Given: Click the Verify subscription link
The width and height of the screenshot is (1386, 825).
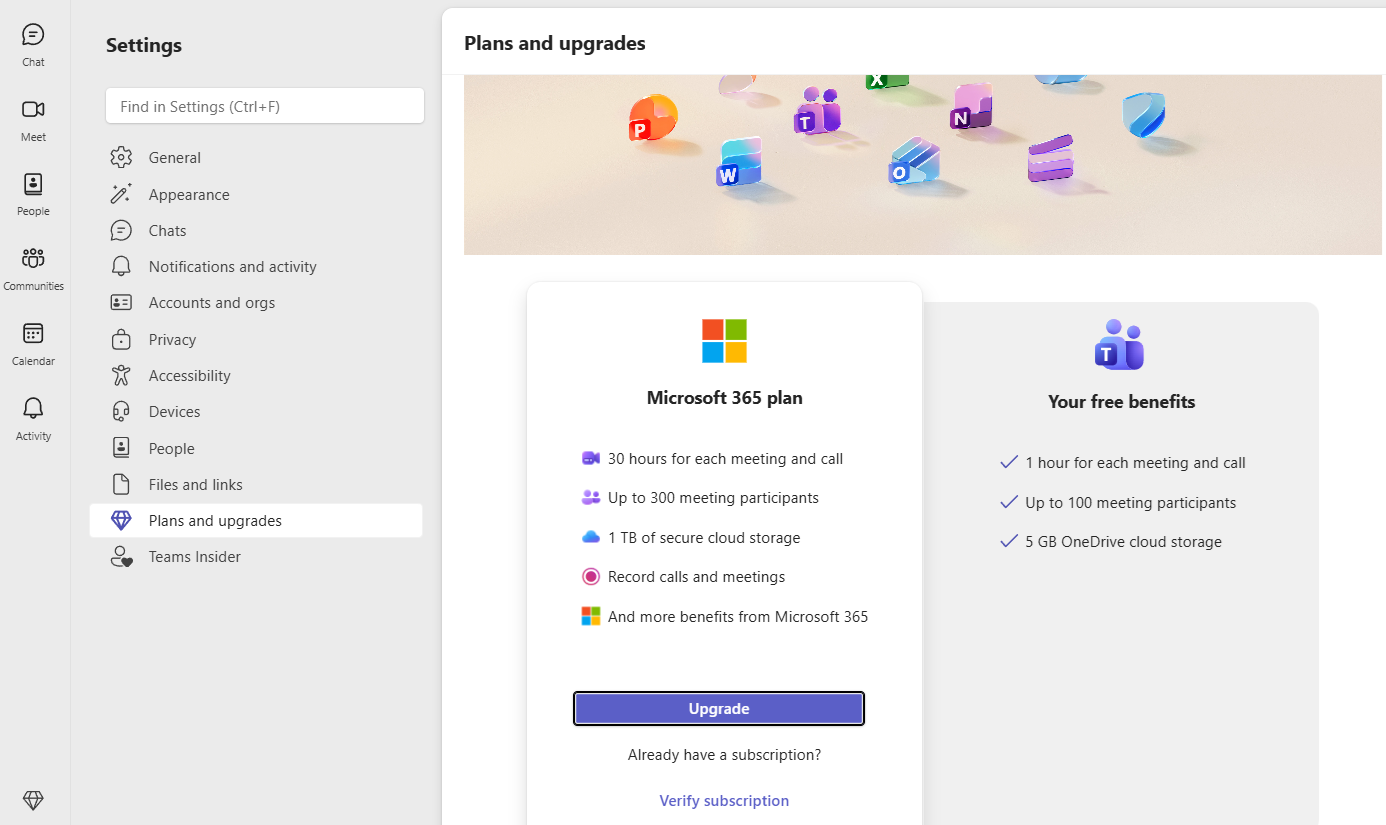Looking at the screenshot, I should [x=724, y=800].
